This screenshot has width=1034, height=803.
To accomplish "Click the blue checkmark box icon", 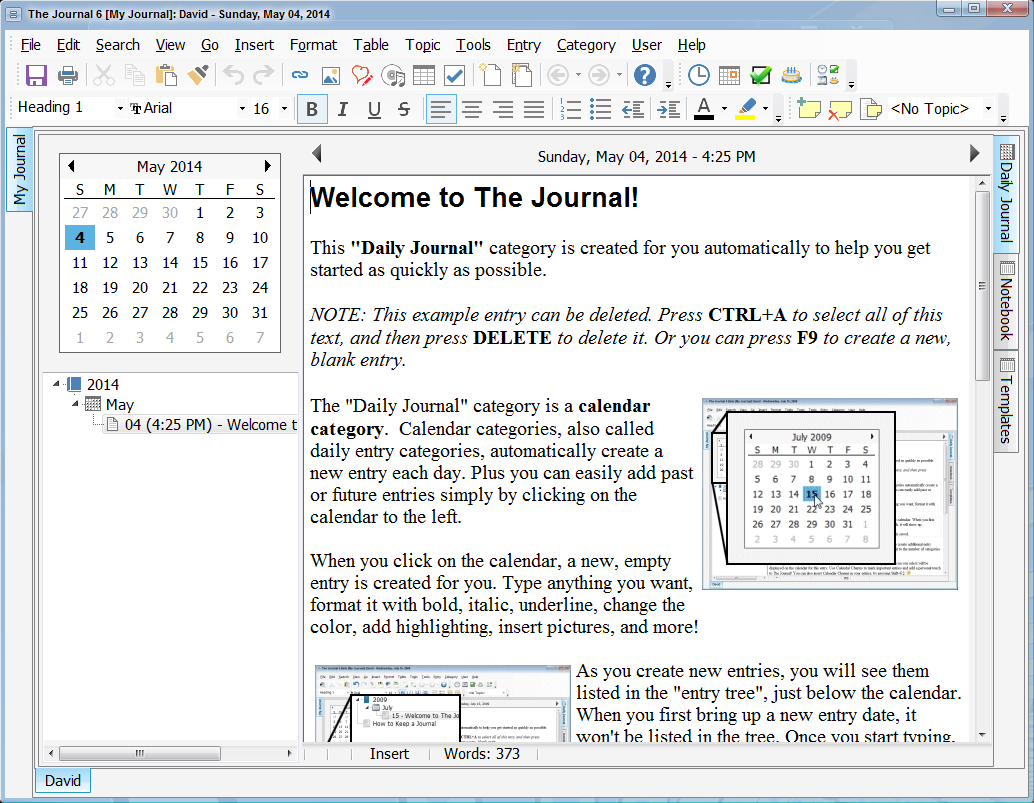I will (x=455, y=75).
